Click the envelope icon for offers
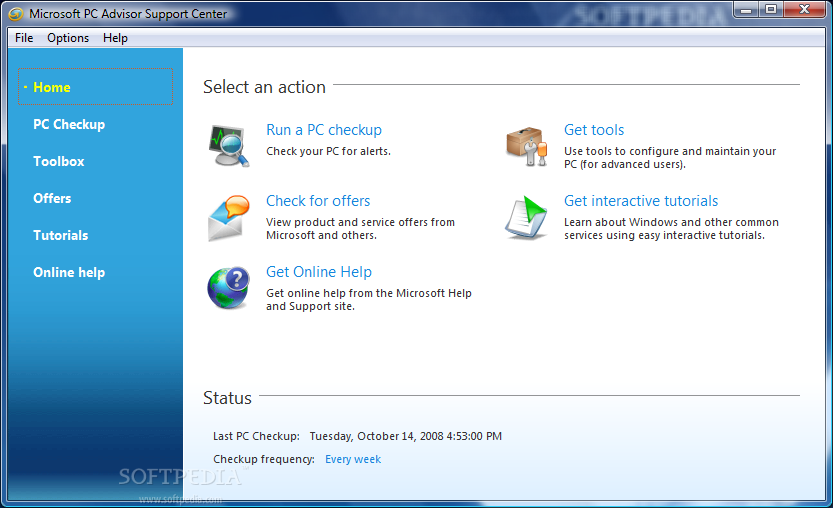 pyautogui.click(x=228, y=218)
